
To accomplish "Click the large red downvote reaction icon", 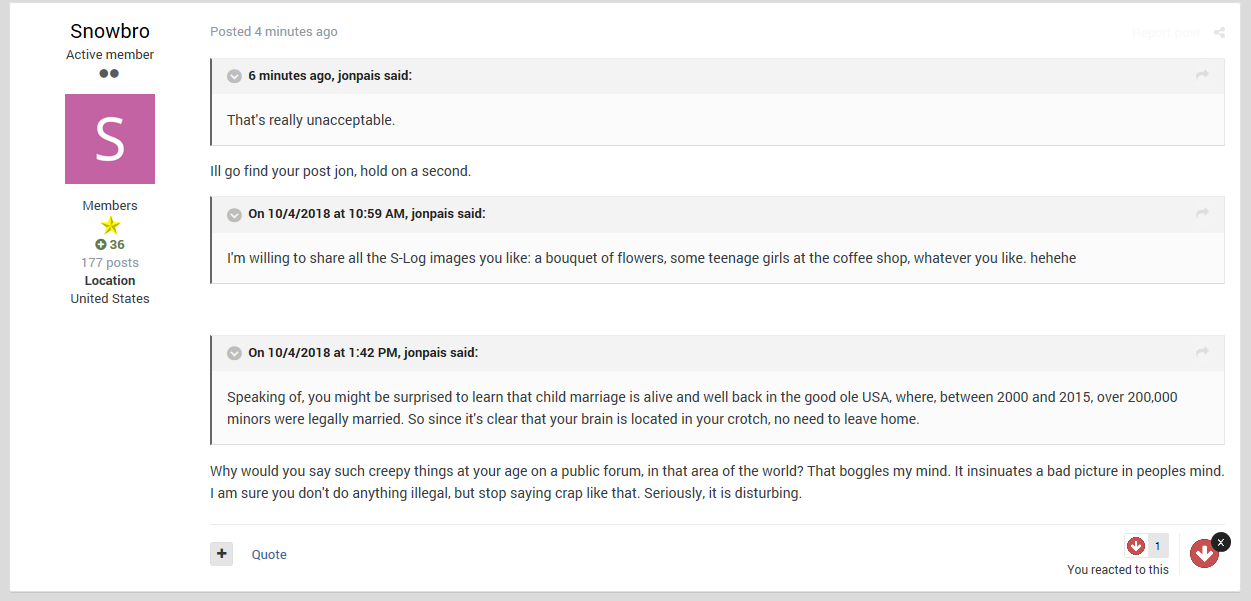I will click(1204, 553).
